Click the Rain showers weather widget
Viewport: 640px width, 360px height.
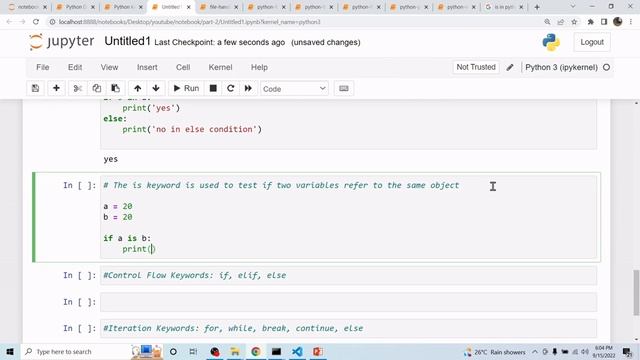495,352
